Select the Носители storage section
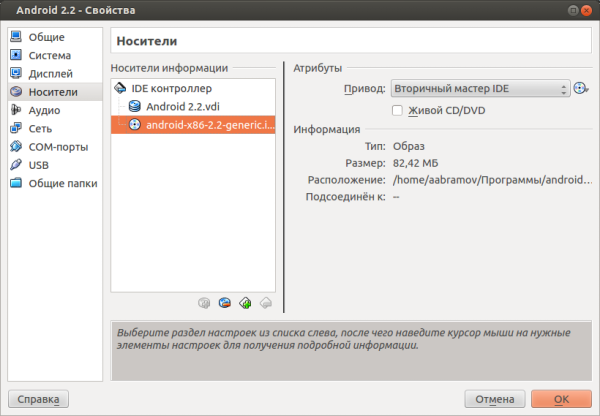600x416 pixels. 52,92
